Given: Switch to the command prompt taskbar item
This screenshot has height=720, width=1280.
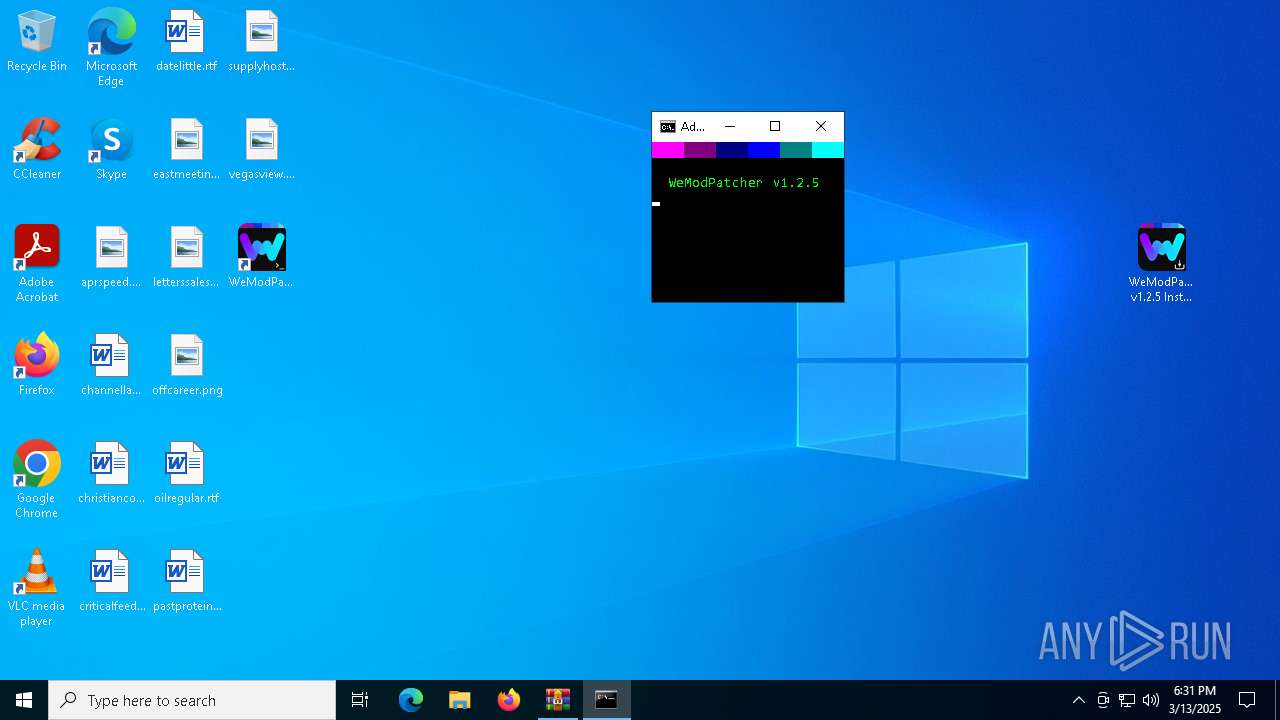Looking at the screenshot, I should (x=606, y=700).
